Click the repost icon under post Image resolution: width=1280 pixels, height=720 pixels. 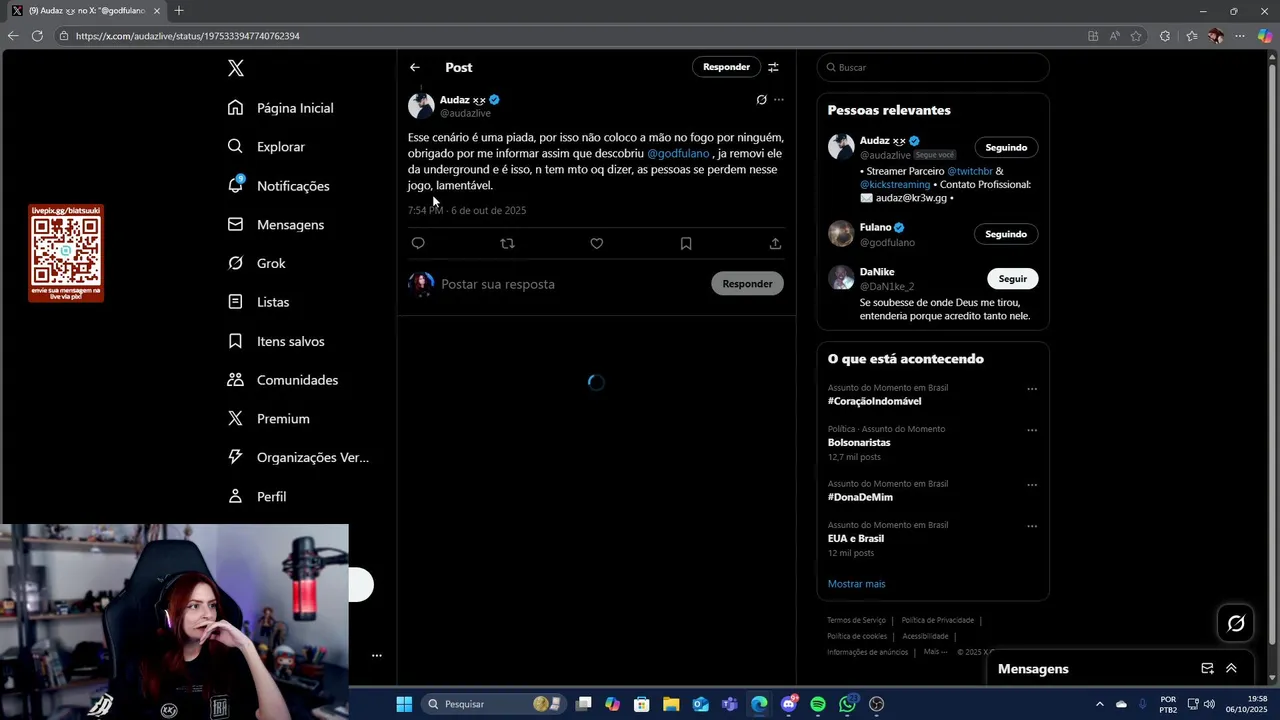point(507,243)
